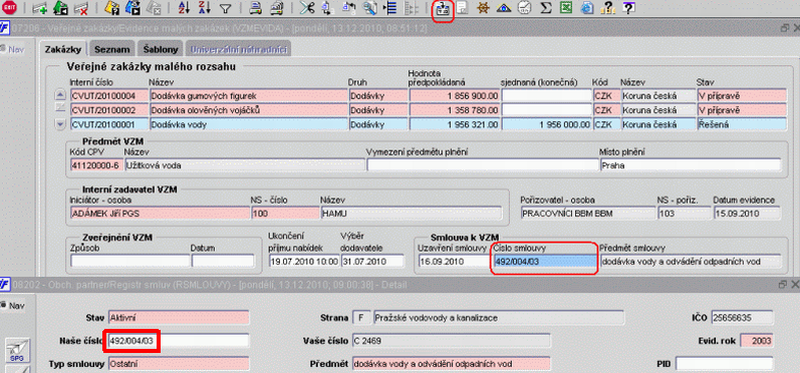Click the paste toolbar icon
The height and width of the screenshot is (373, 800).
tap(350, 8)
